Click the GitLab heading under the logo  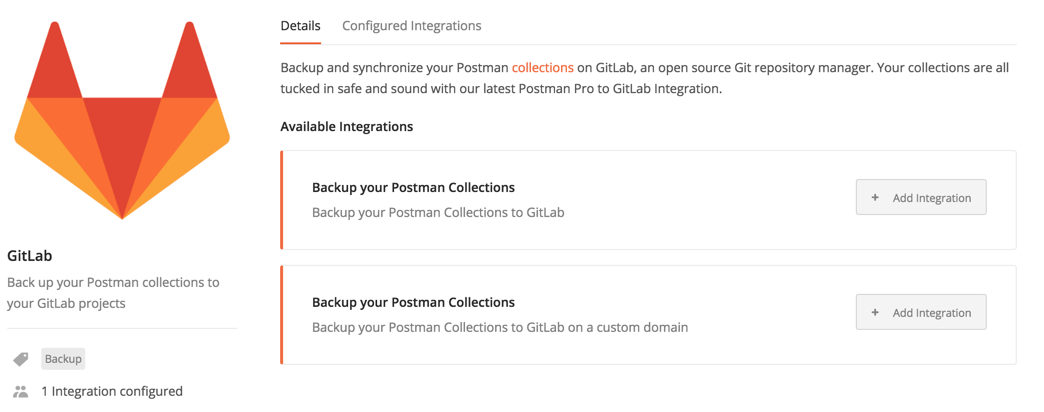coord(29,256)
